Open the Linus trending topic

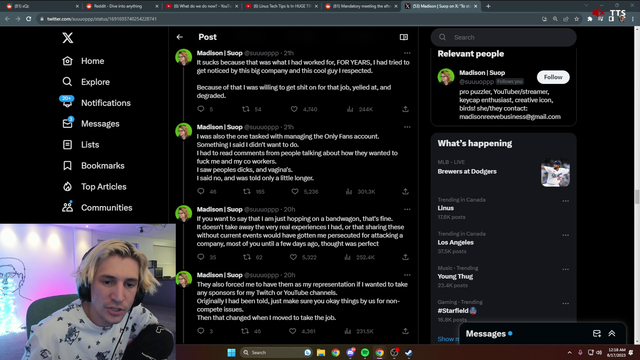tap(445, 208)
